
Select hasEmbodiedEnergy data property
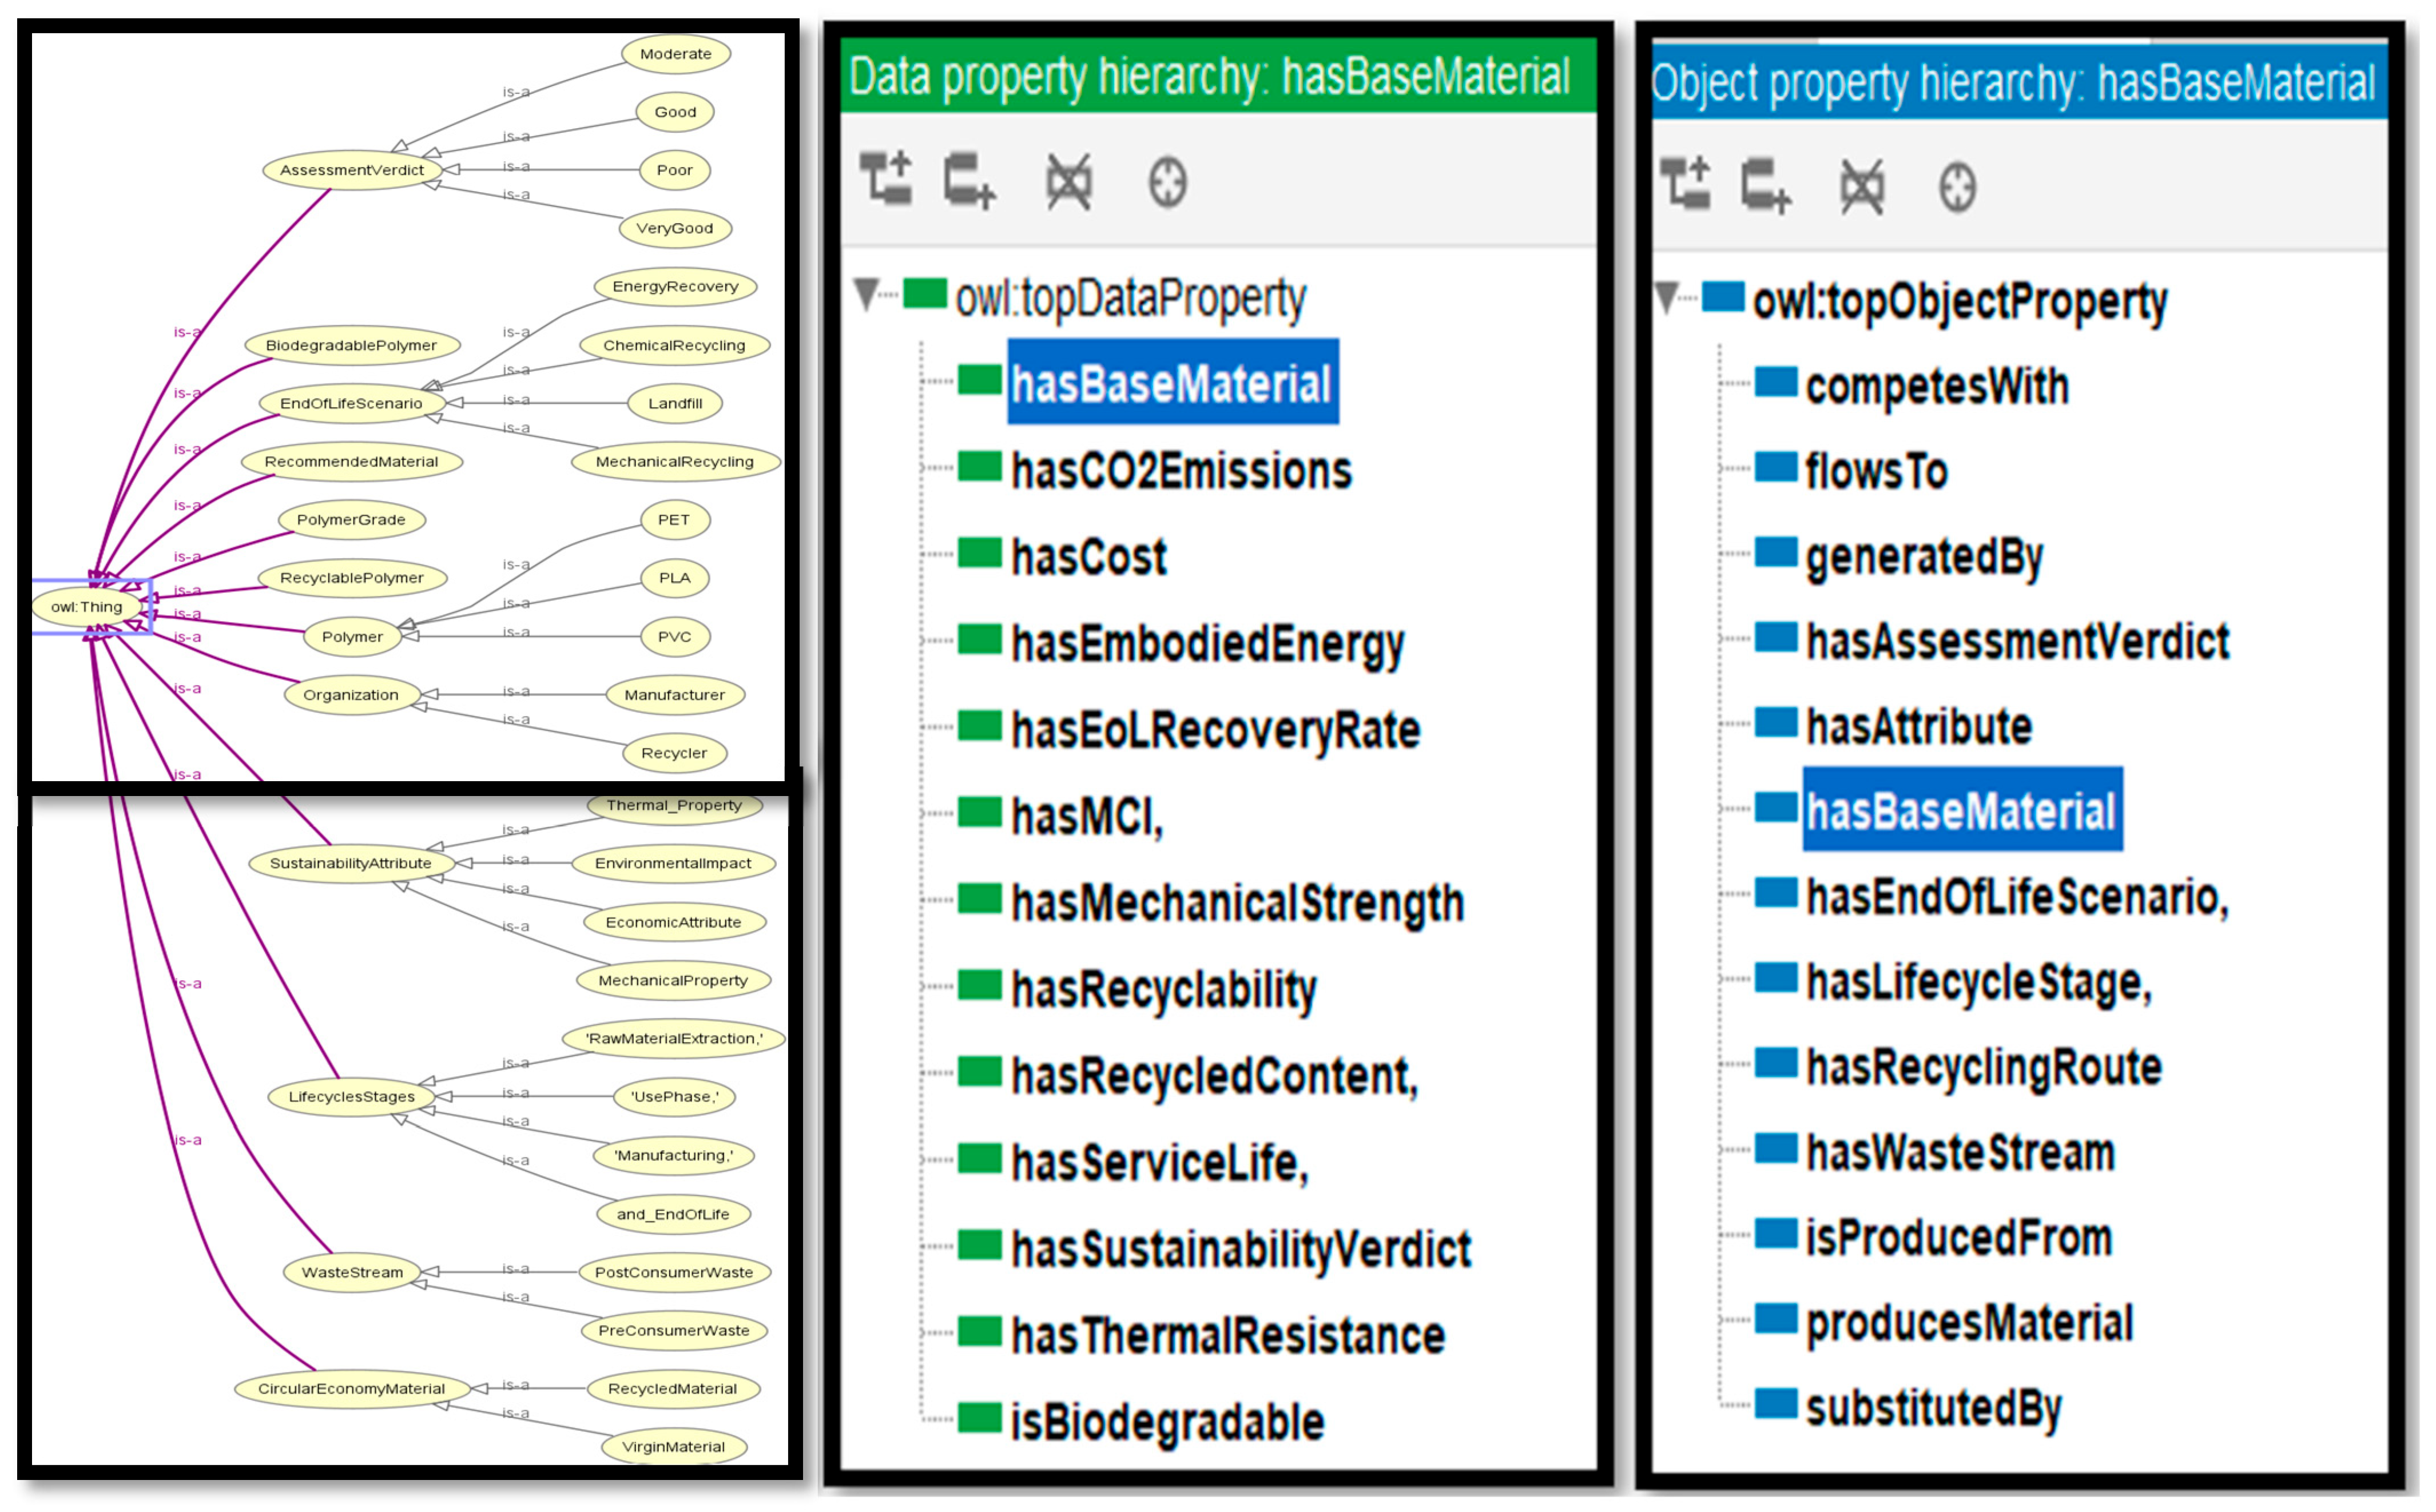1207,644
